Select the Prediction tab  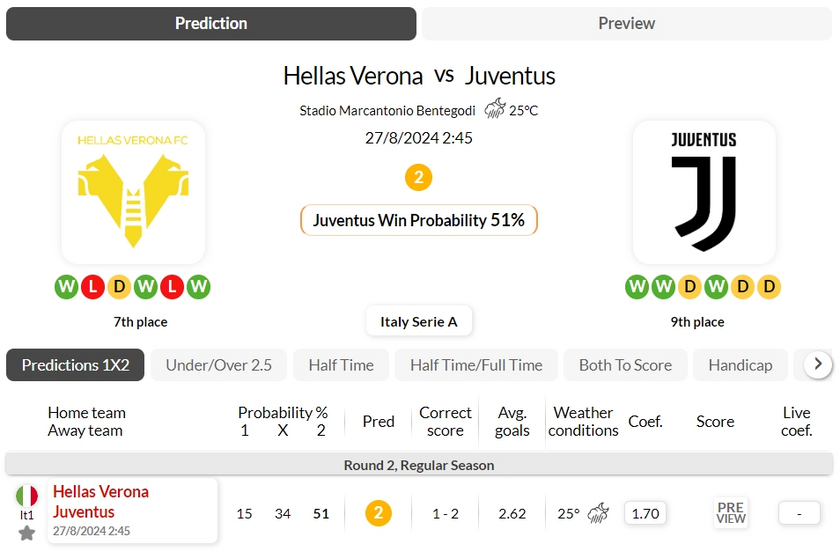(x=211, y=23)
